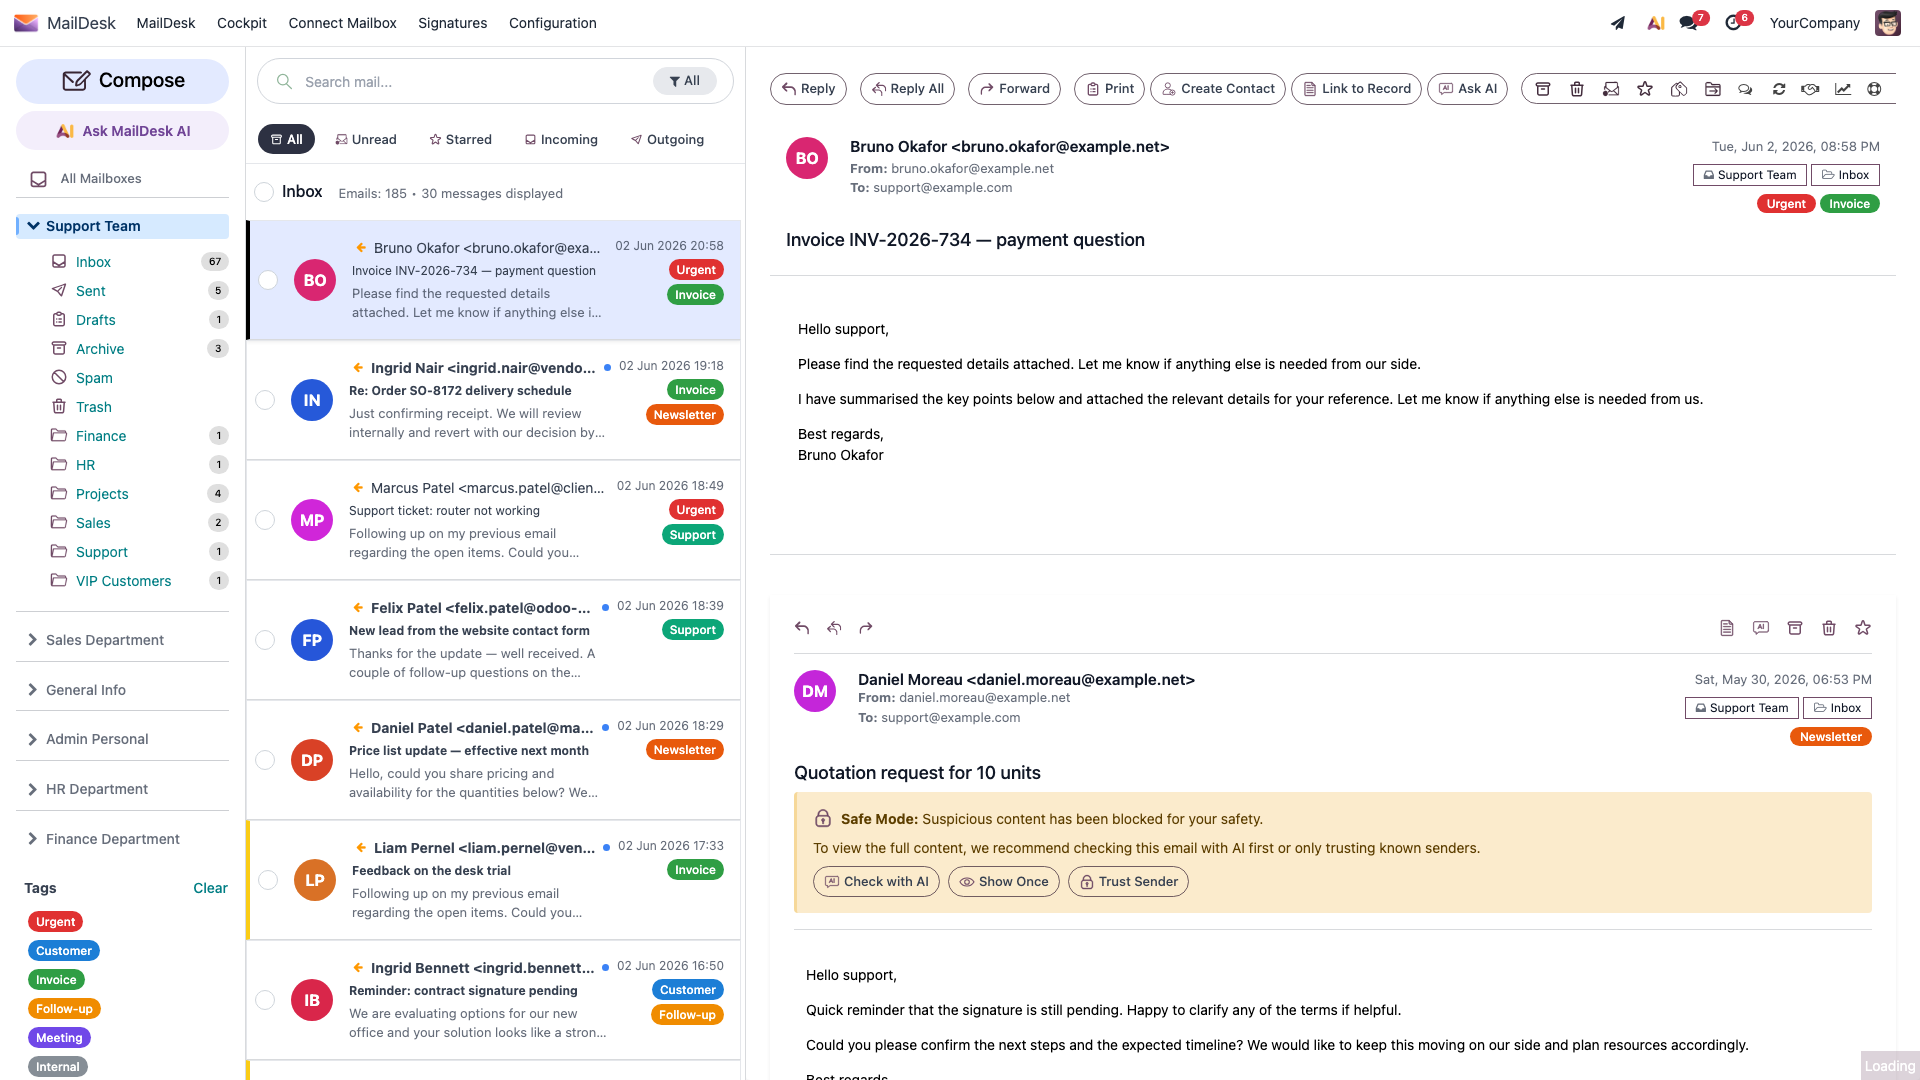Viewport: 1920px width, 1080px height.
Task: Tick checkbox for Liam Pernel email
Action: (x=268, y=880)
